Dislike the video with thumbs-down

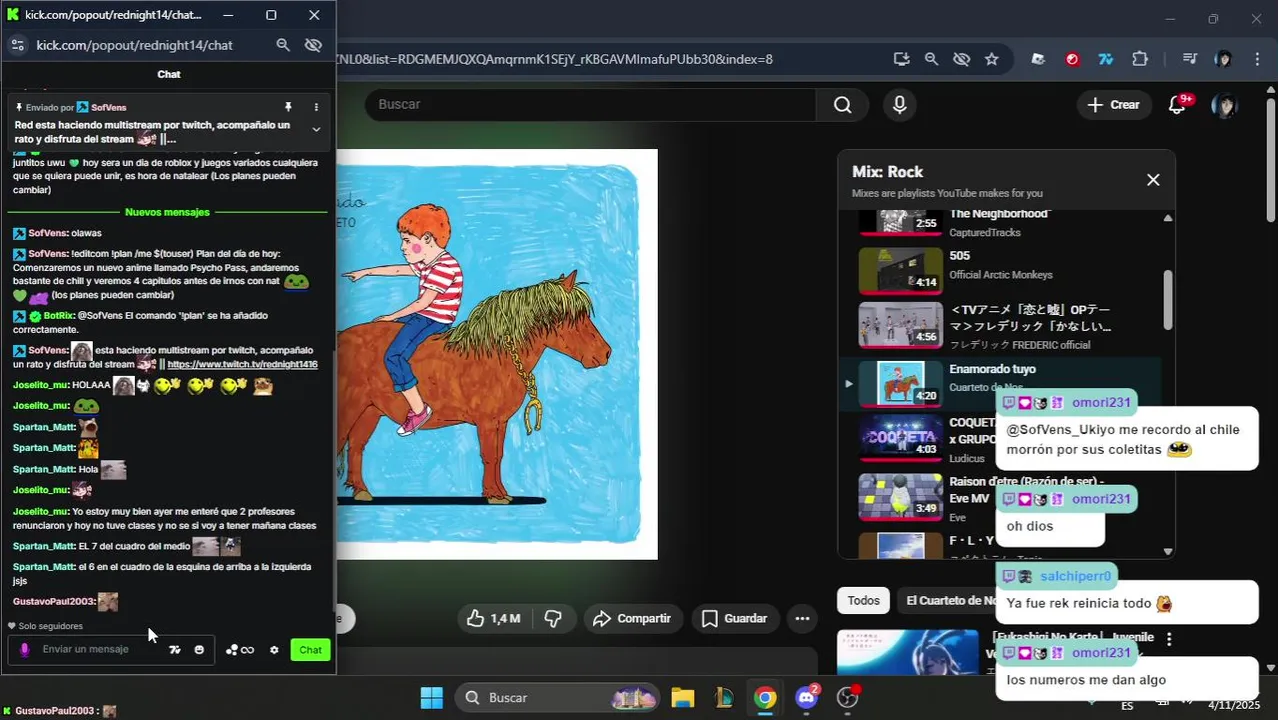pyautogui.click(x=552, y=619)
